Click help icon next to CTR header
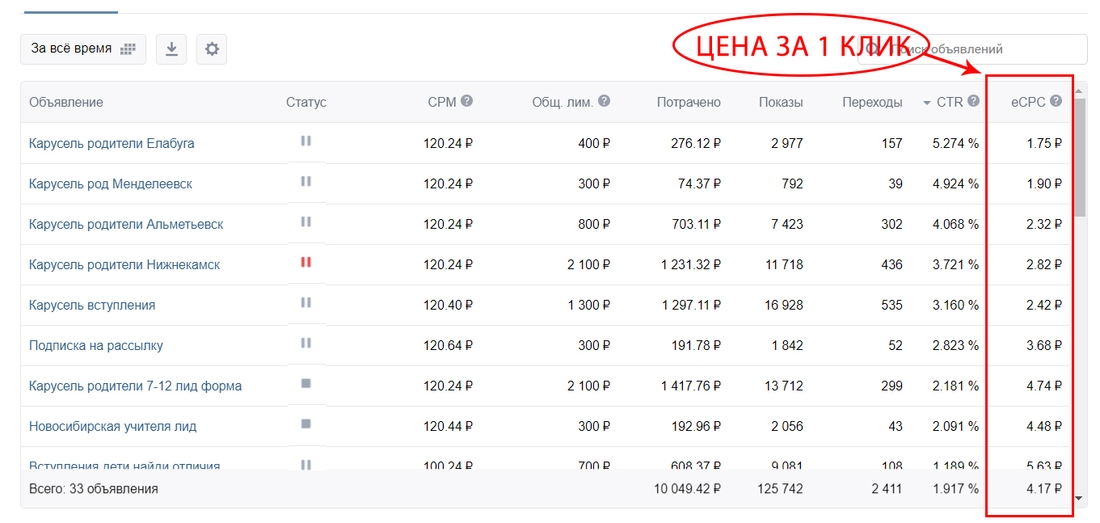The height and width of the screenshot is (523, 1100). 973,102
